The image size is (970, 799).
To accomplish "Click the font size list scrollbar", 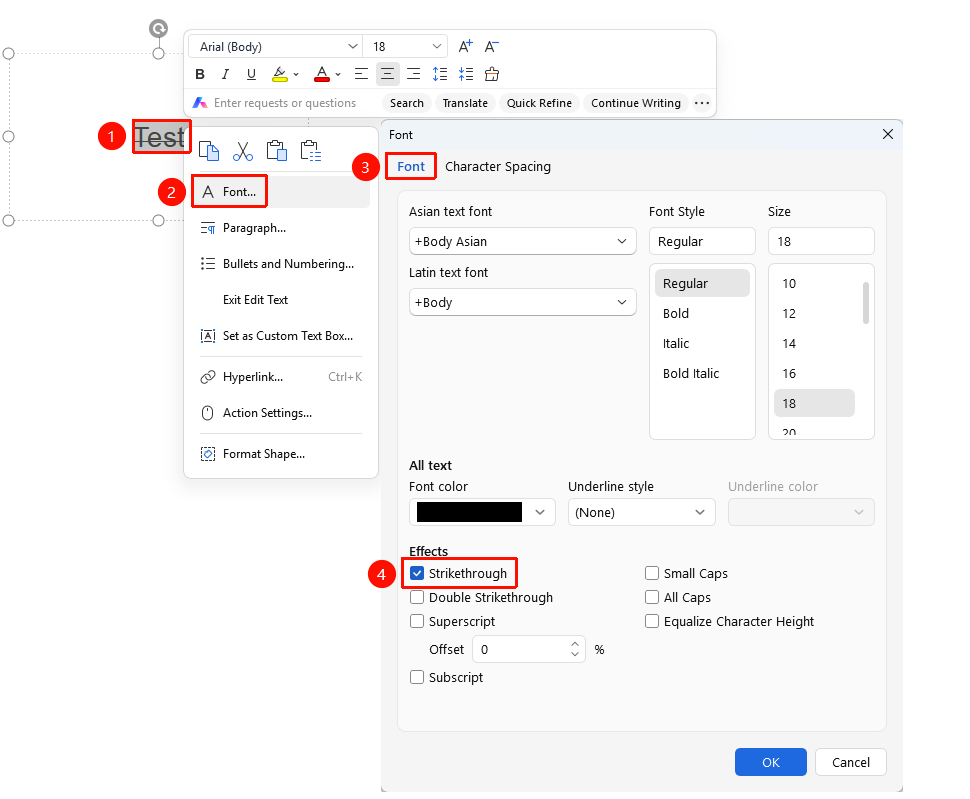I will 865,303.
